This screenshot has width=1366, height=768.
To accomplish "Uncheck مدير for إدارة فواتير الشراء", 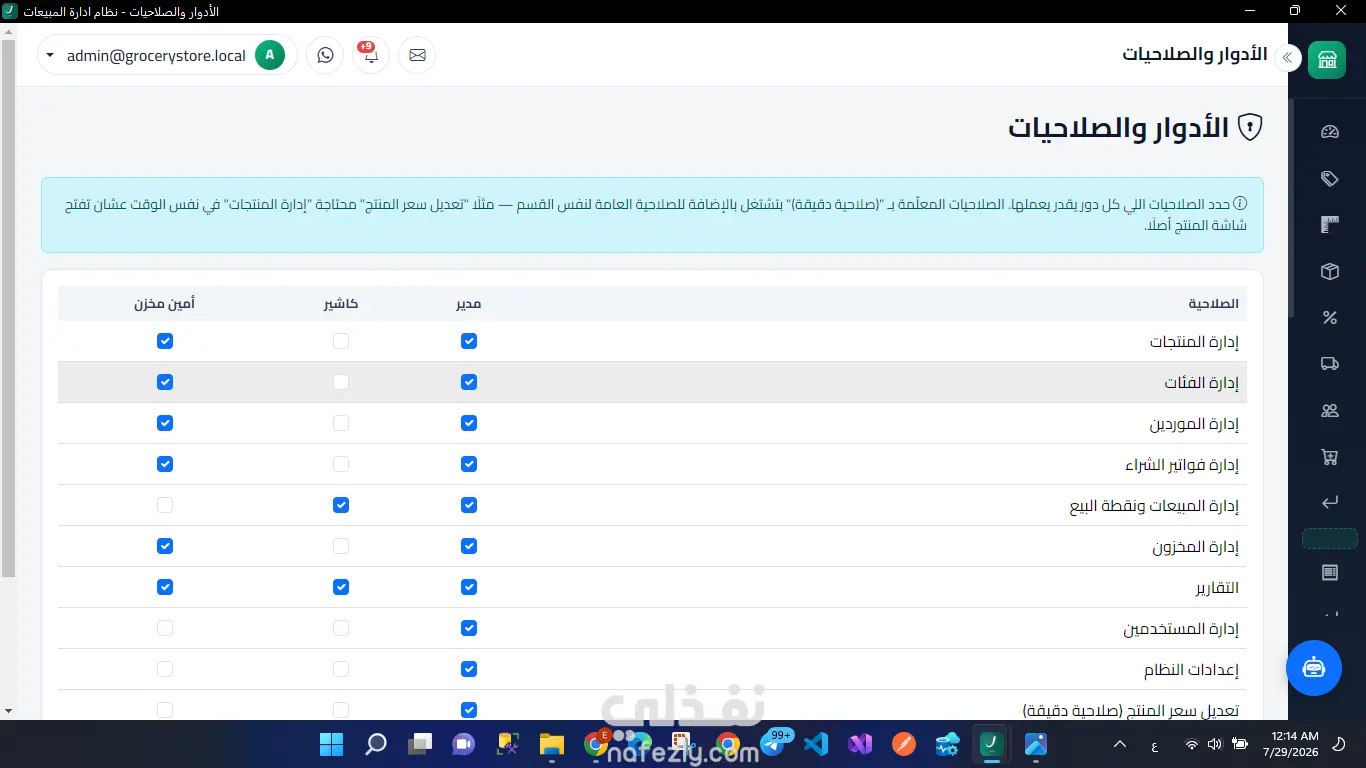I will 469,464.
